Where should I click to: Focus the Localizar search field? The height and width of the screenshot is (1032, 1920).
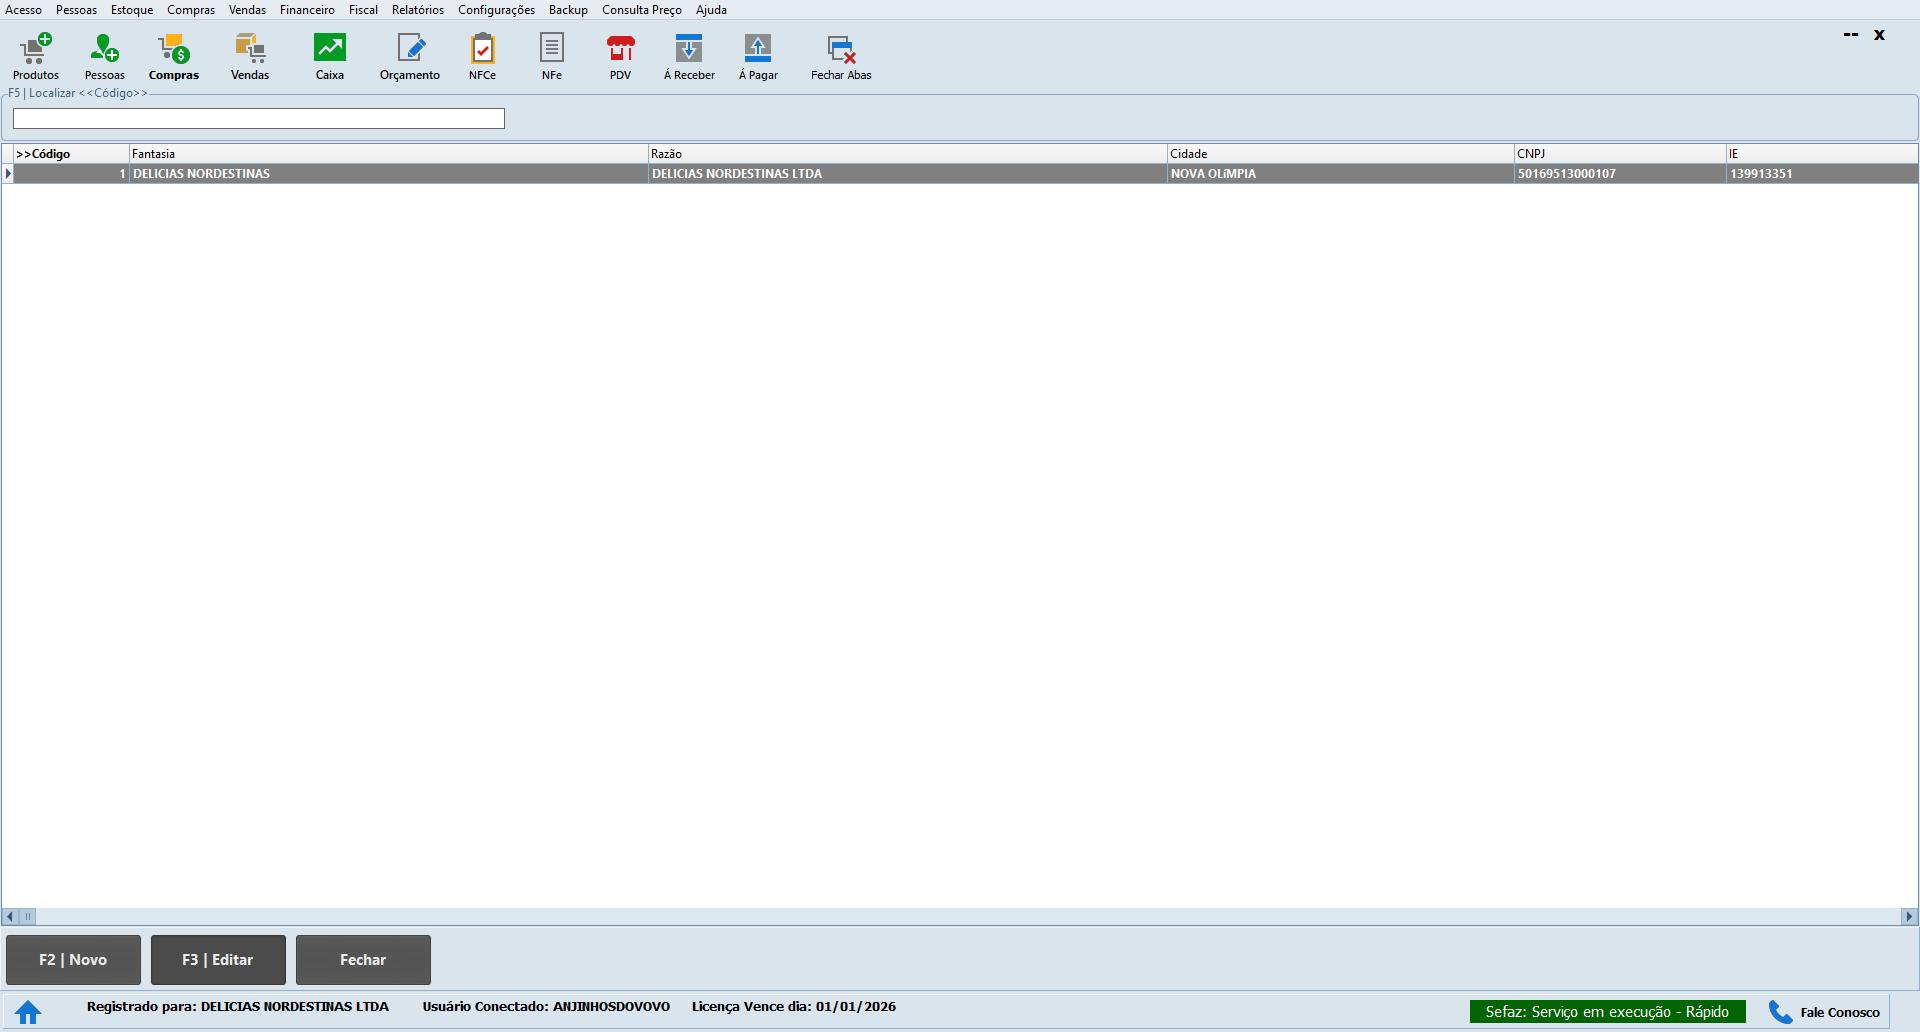[258, 119]
